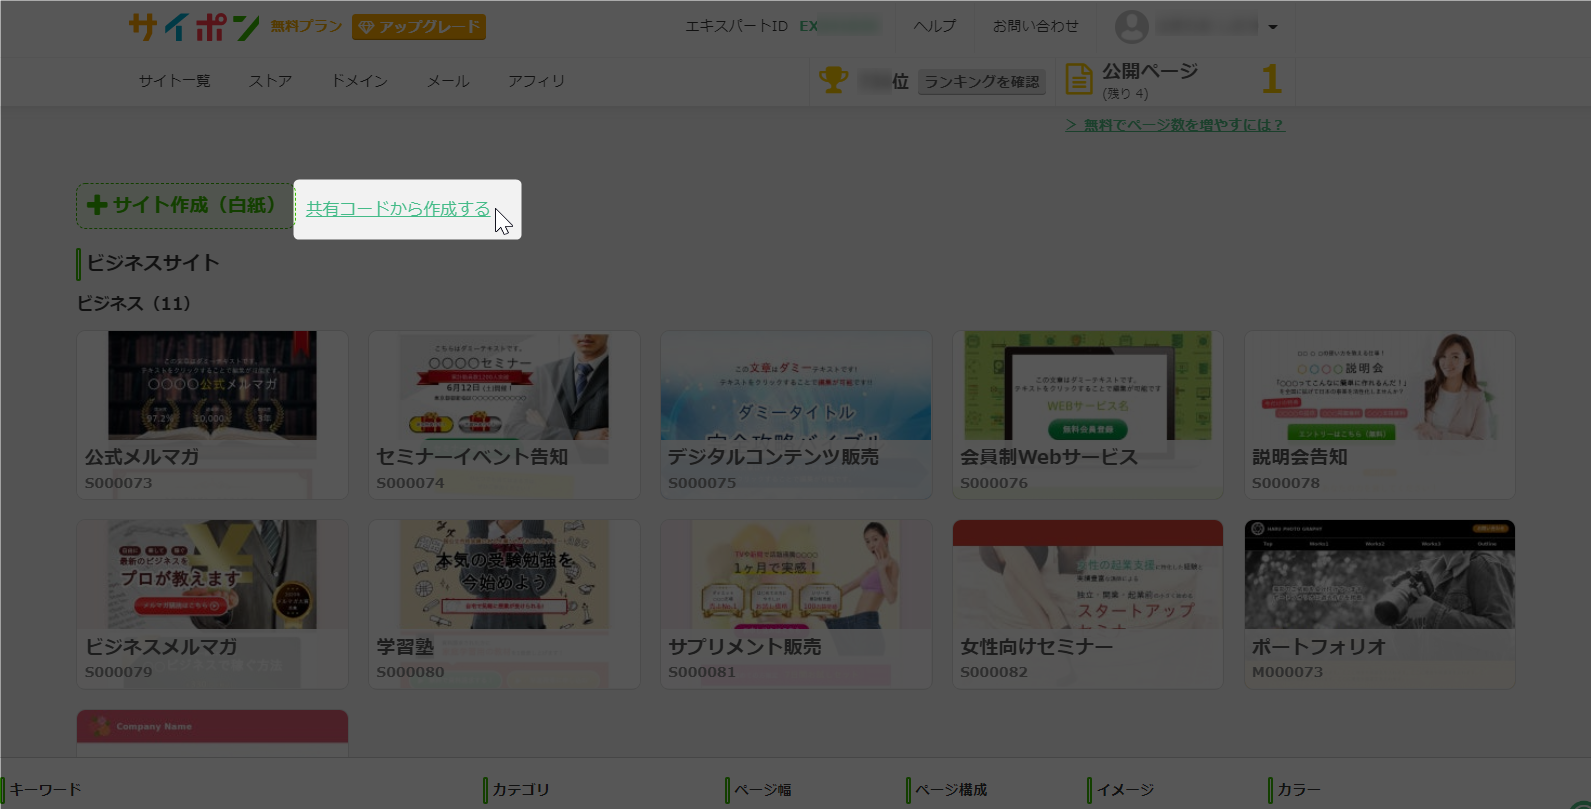
Task: Open 無料でページ数を増やすには？ link
Action: pyautogui.click(x=1175, y=125)
